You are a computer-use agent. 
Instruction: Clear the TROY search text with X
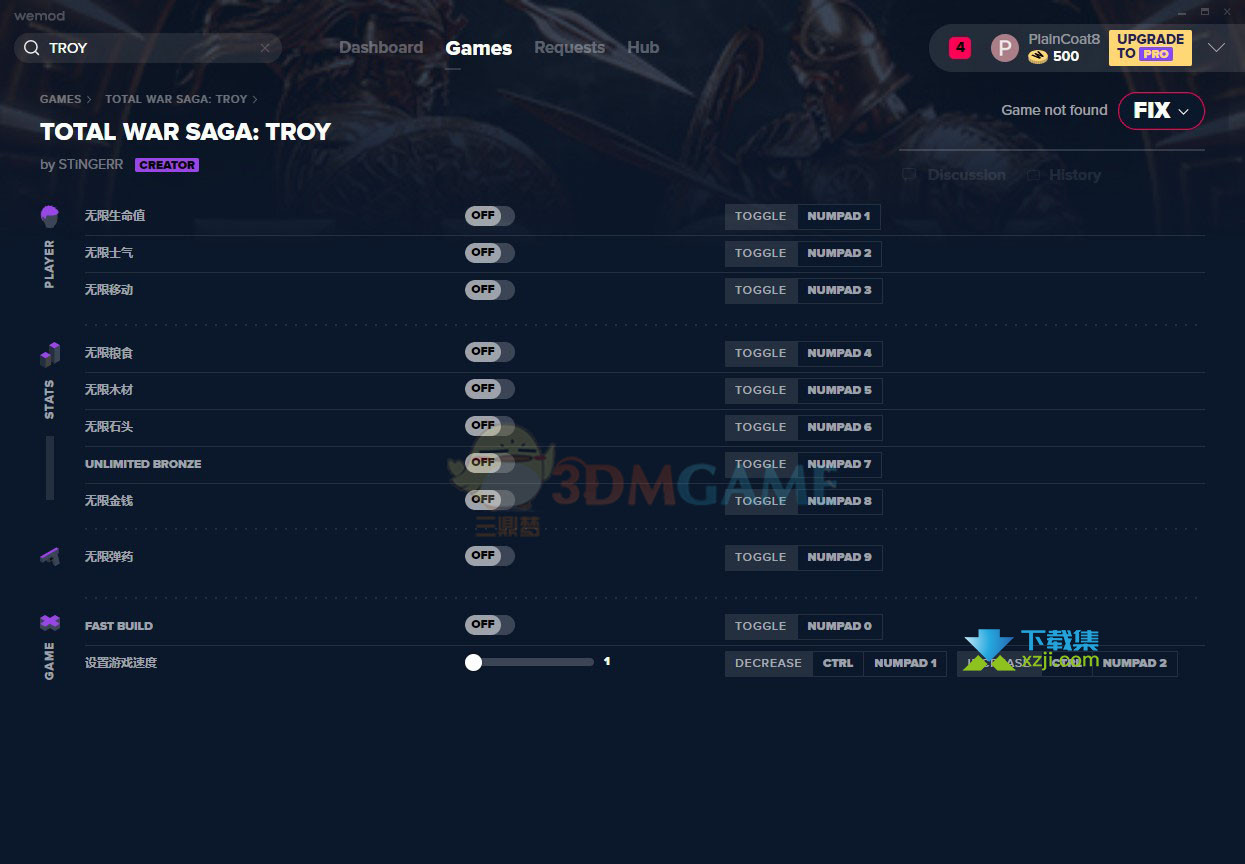pyautogui.click(x=265, y=48)
